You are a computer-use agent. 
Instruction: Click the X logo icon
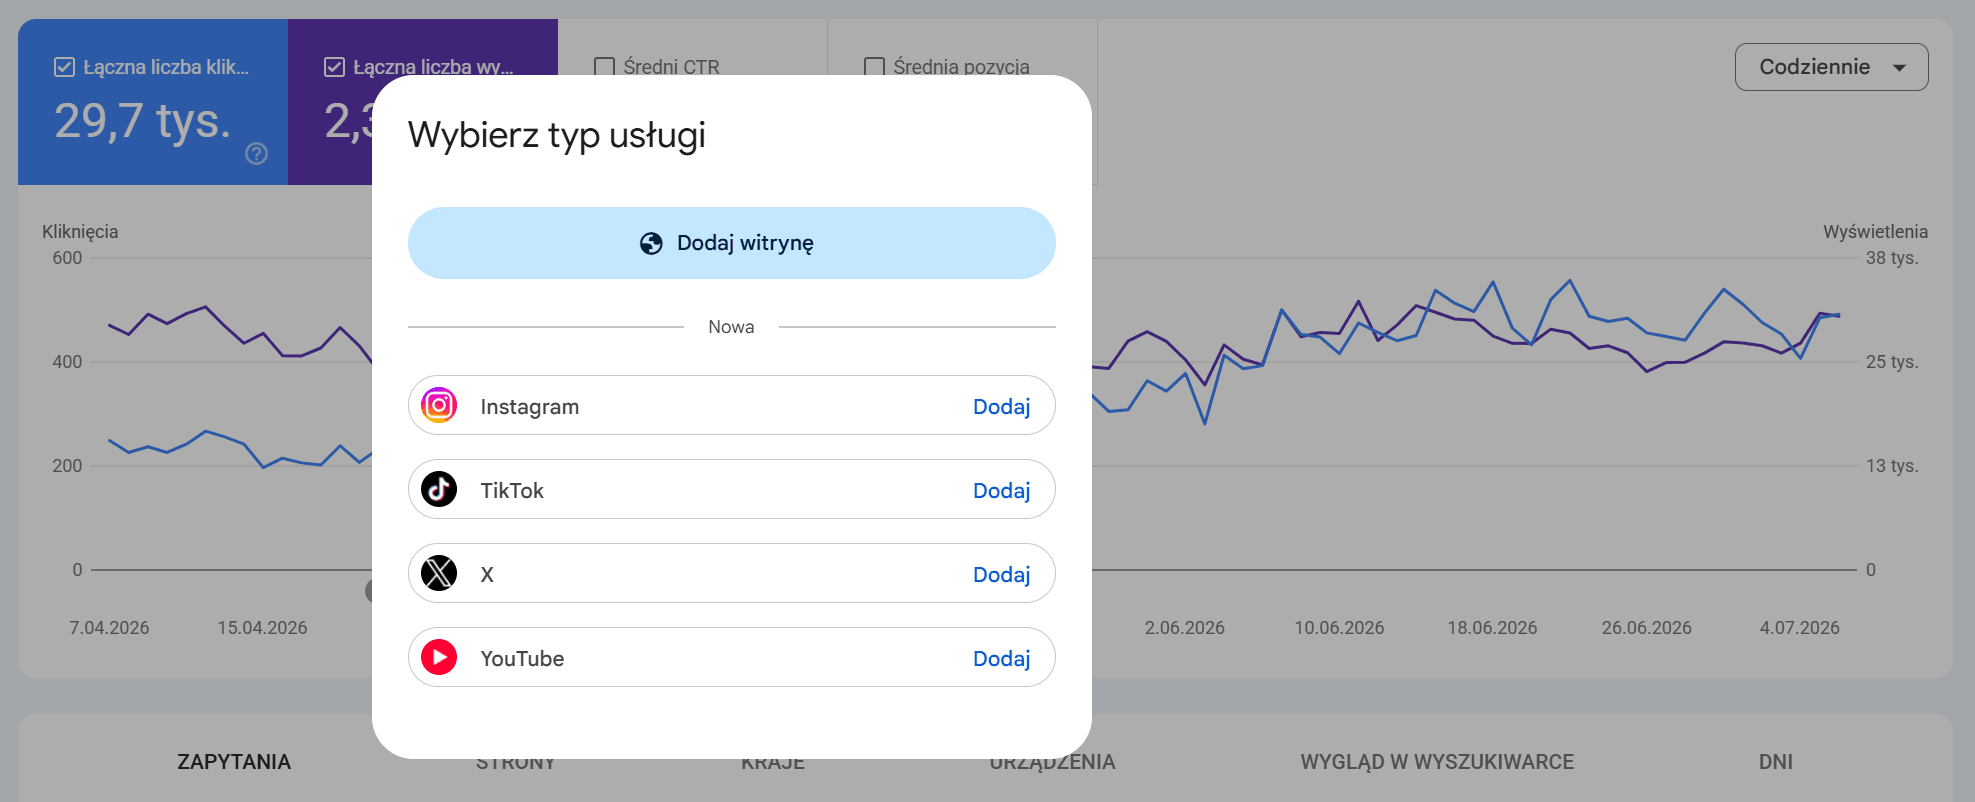[x=439, y=573]
